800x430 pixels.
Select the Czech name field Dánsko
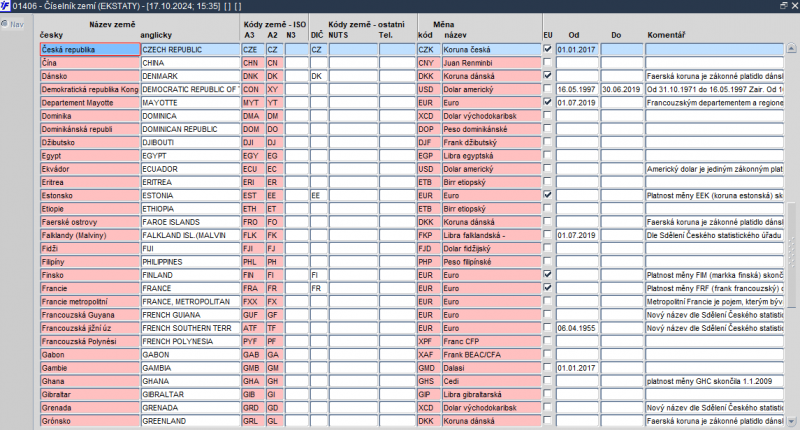90,76
